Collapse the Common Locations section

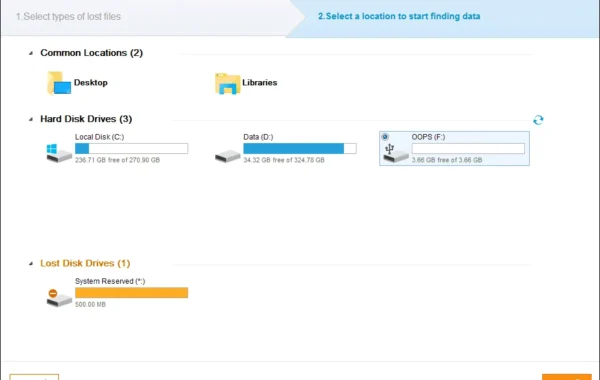pos(31,53)
